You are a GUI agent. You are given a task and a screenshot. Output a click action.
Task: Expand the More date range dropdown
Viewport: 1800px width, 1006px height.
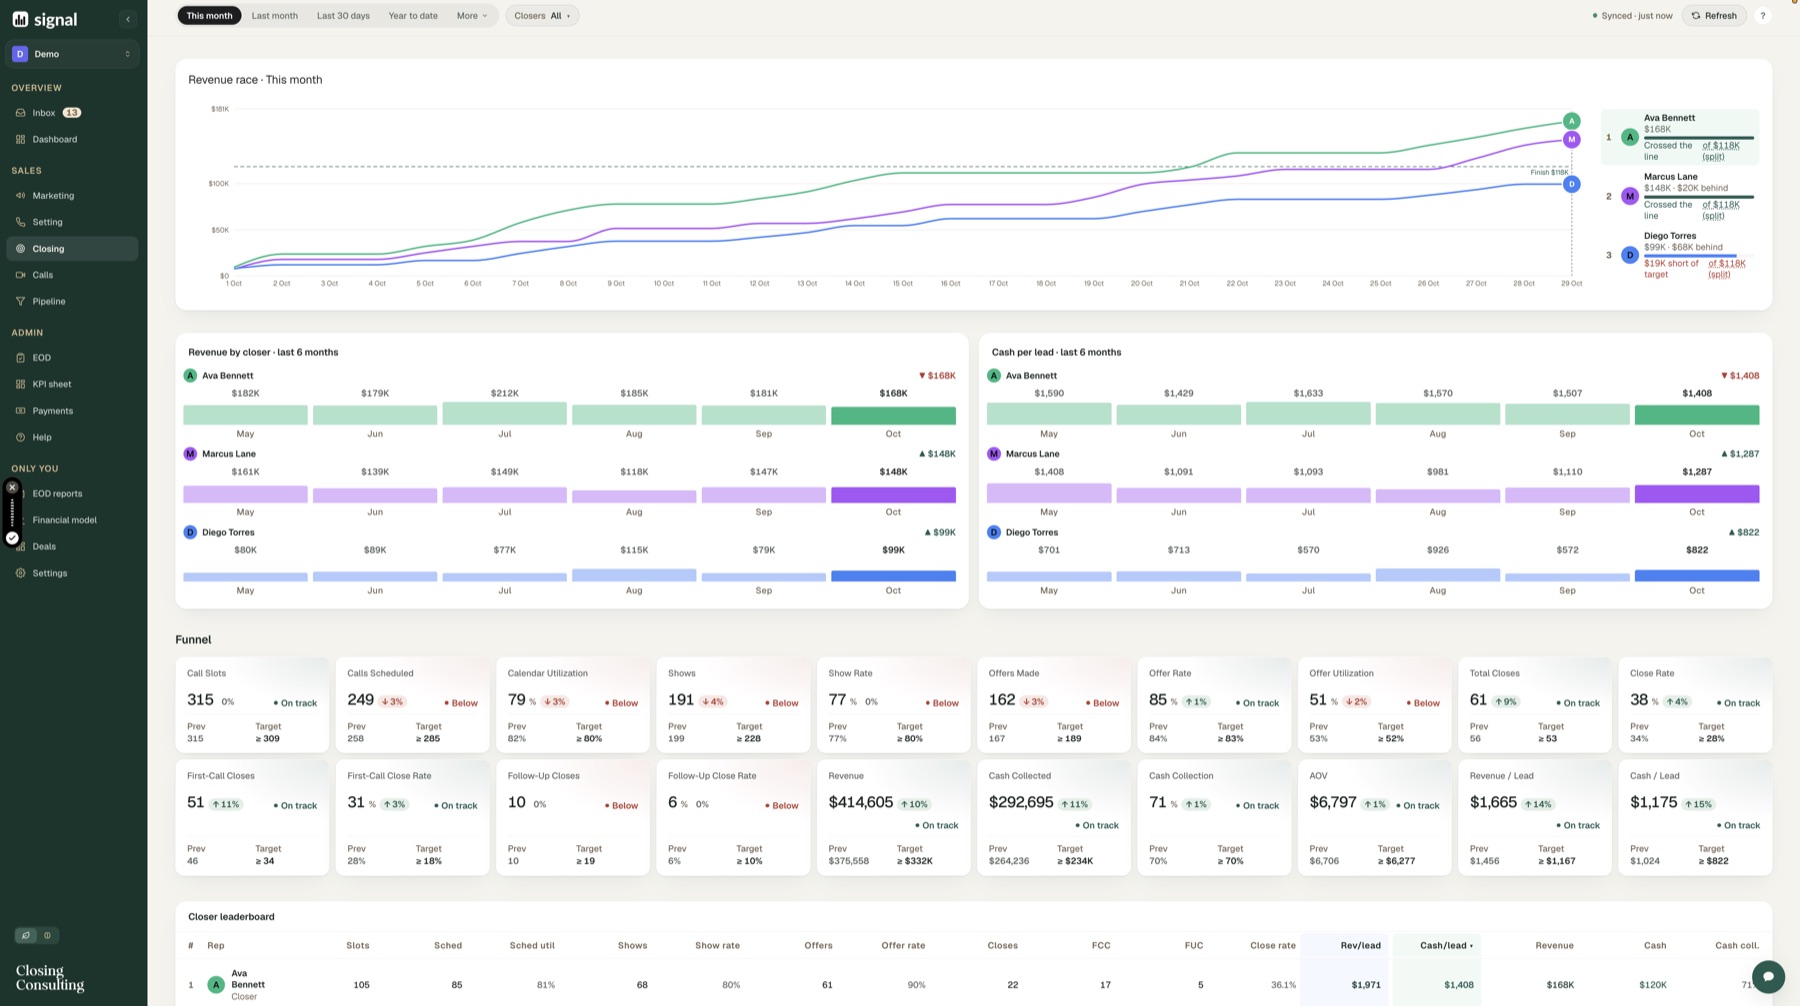[x=472, y=16]
